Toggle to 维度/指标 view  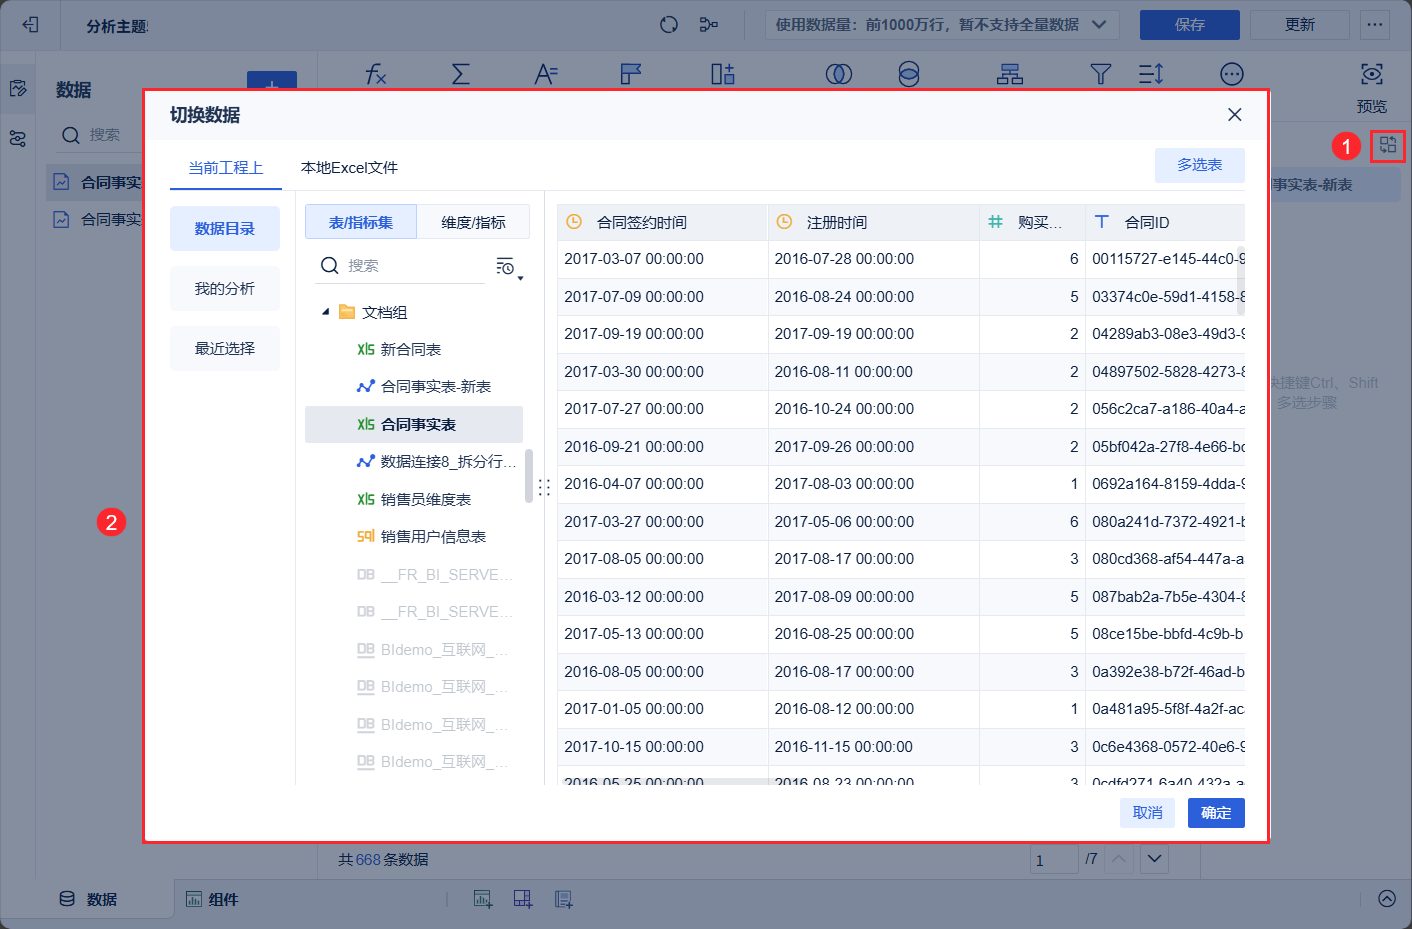pyautogui.click(x=473, y=222)
